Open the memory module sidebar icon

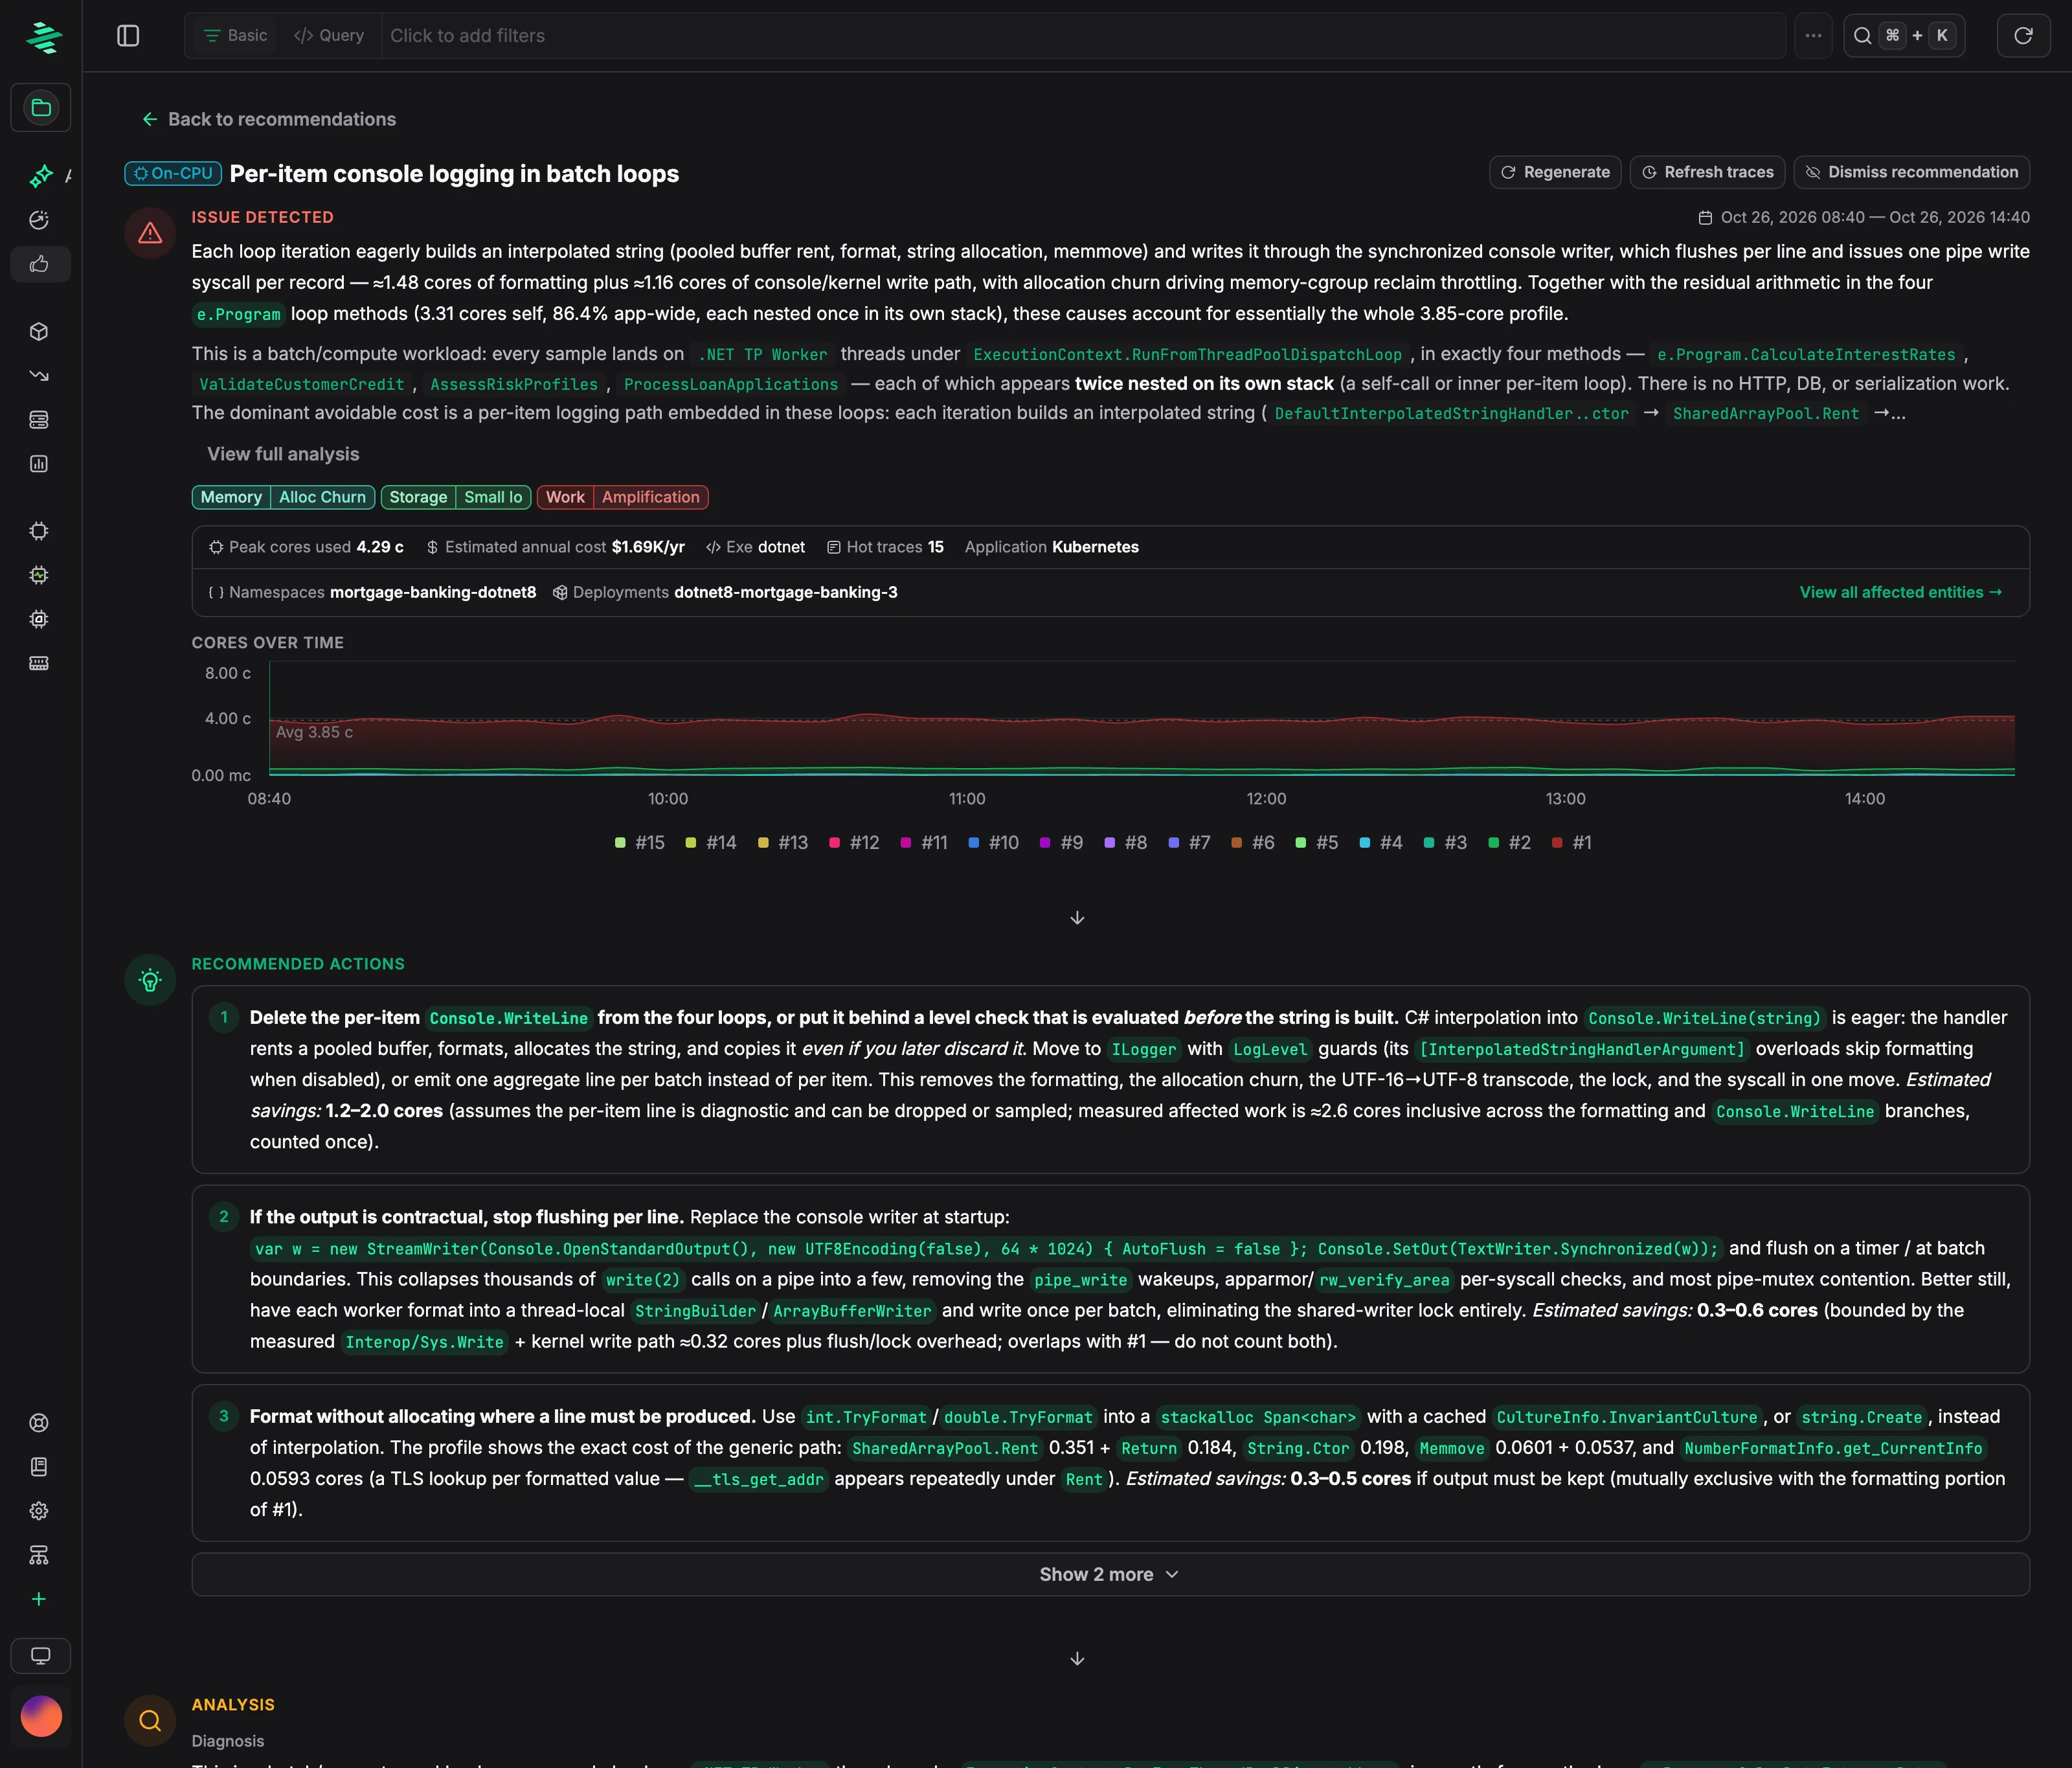coord(39,663)
